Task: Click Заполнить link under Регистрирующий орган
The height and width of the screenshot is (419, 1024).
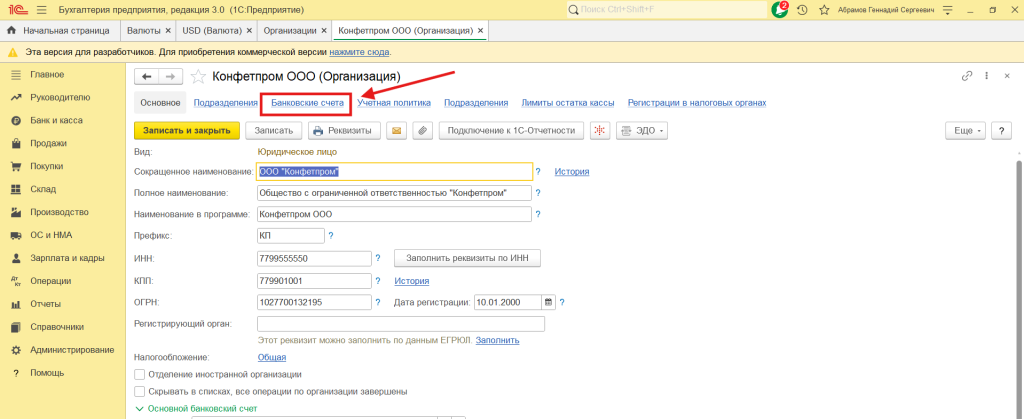Action: (x=498, y=341)
